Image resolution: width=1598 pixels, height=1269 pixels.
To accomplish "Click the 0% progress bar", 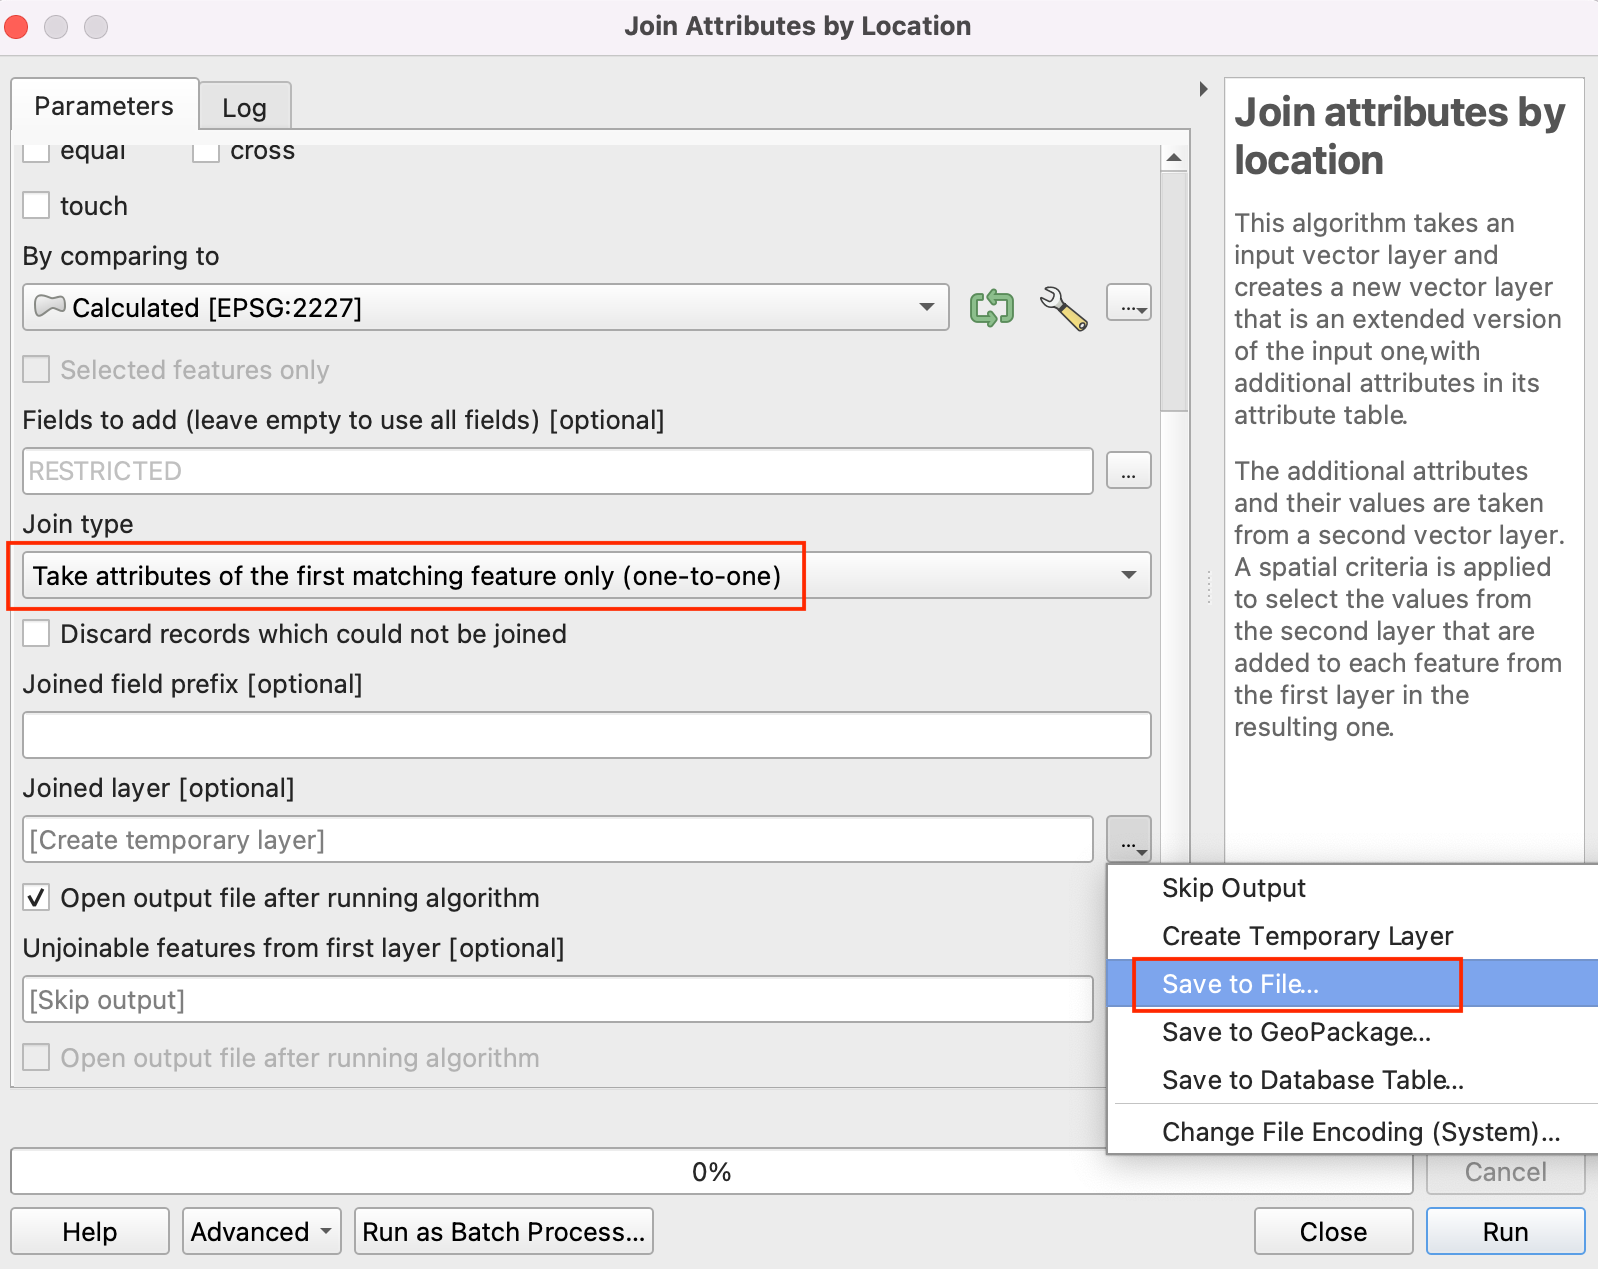I will pos(711,1171).
